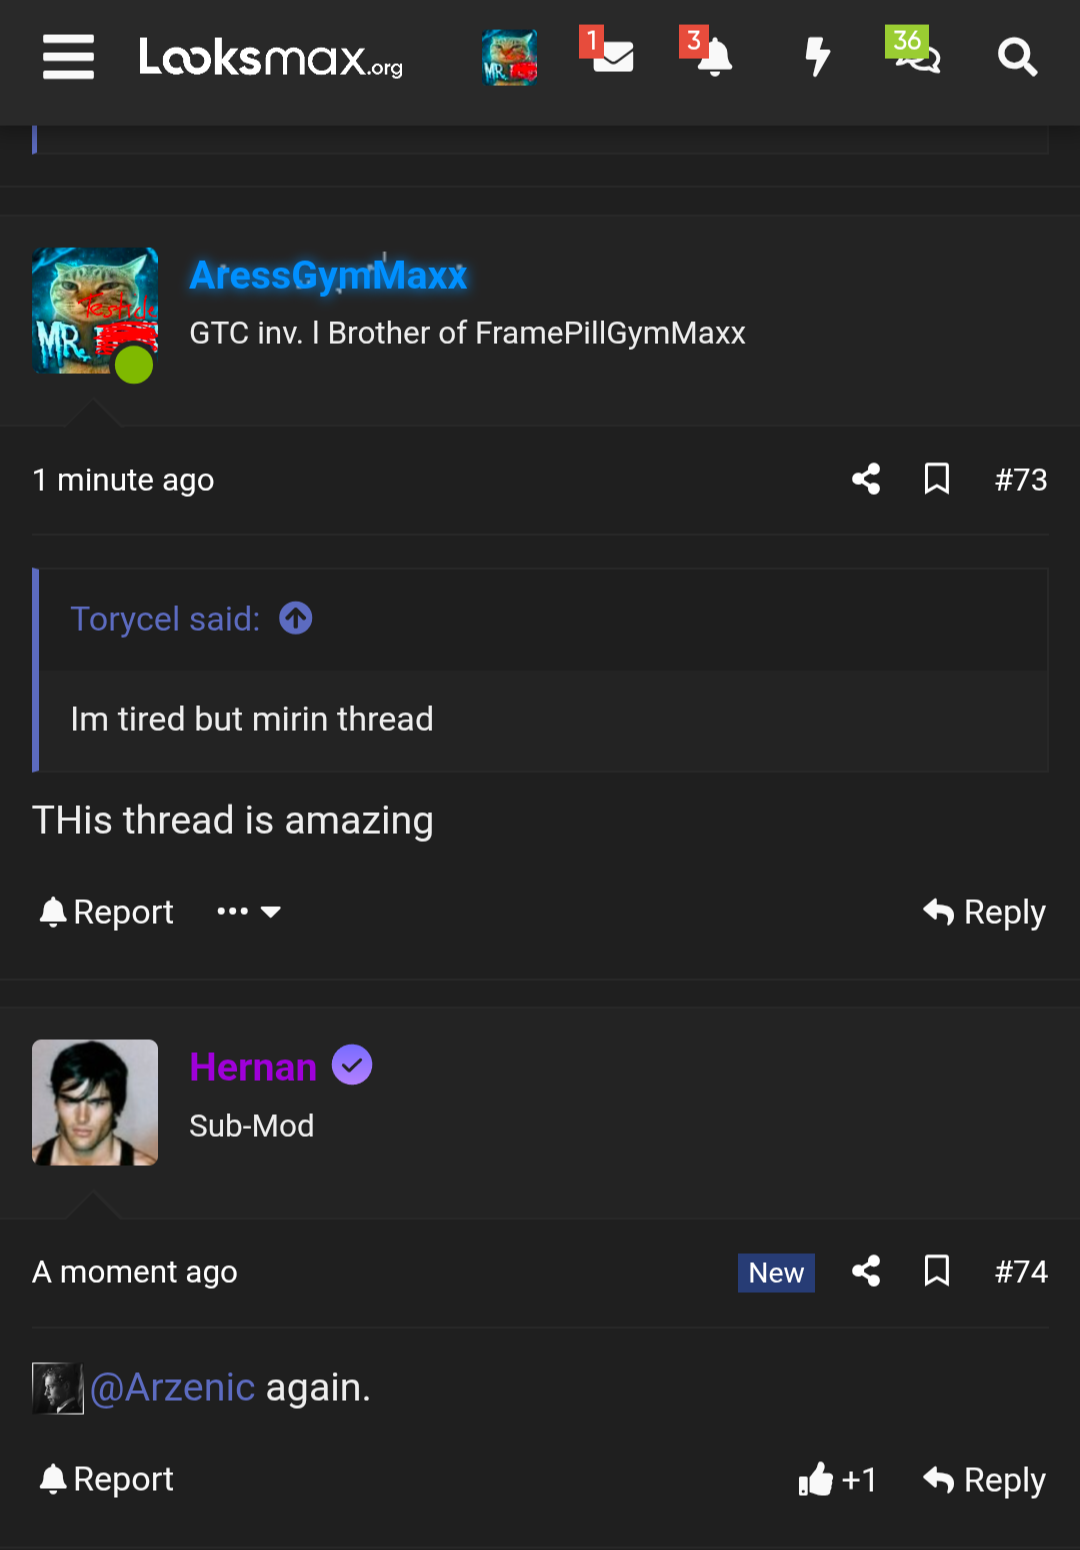Expand the quoted Torycel post with arrow icon
1080x1550 pixels.
point(295,619)
